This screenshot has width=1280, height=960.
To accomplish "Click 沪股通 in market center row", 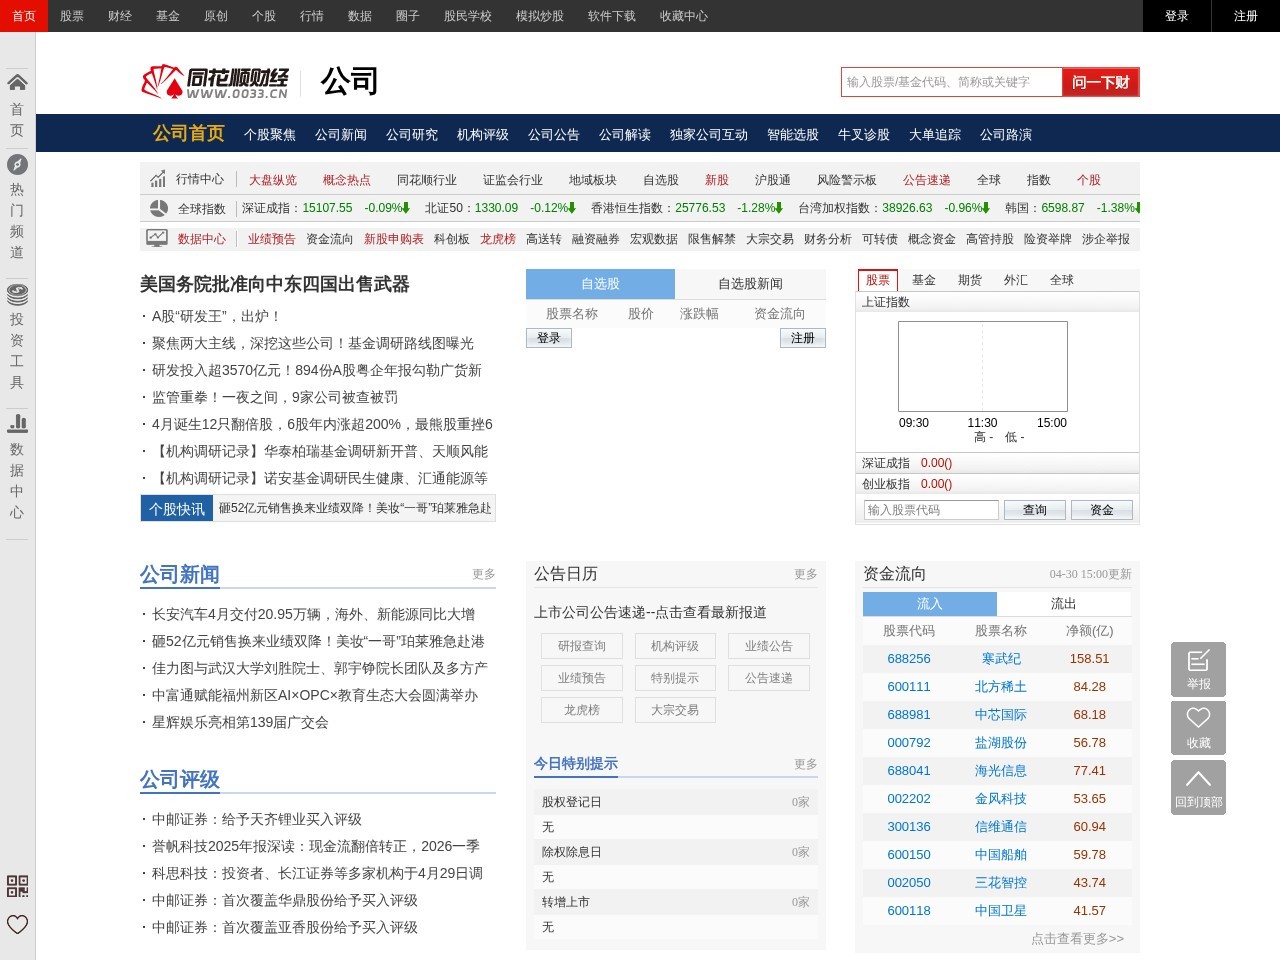I will [773, 180].
